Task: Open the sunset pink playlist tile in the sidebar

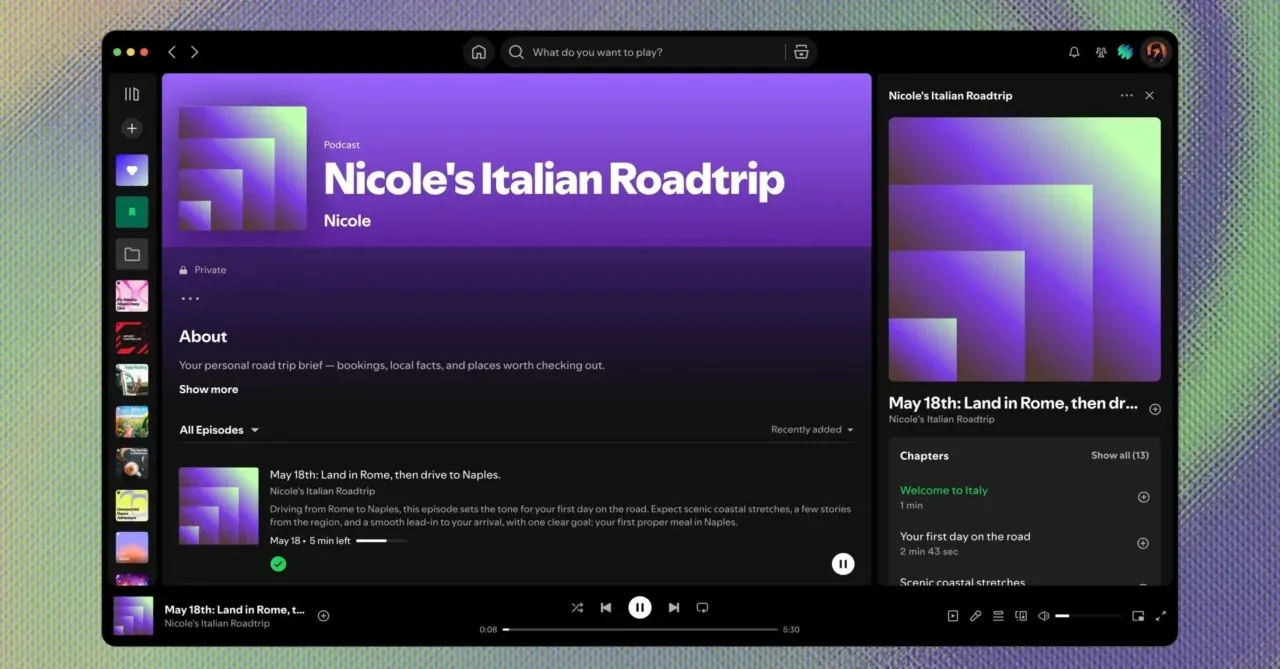Action: [x=132, y=548]
